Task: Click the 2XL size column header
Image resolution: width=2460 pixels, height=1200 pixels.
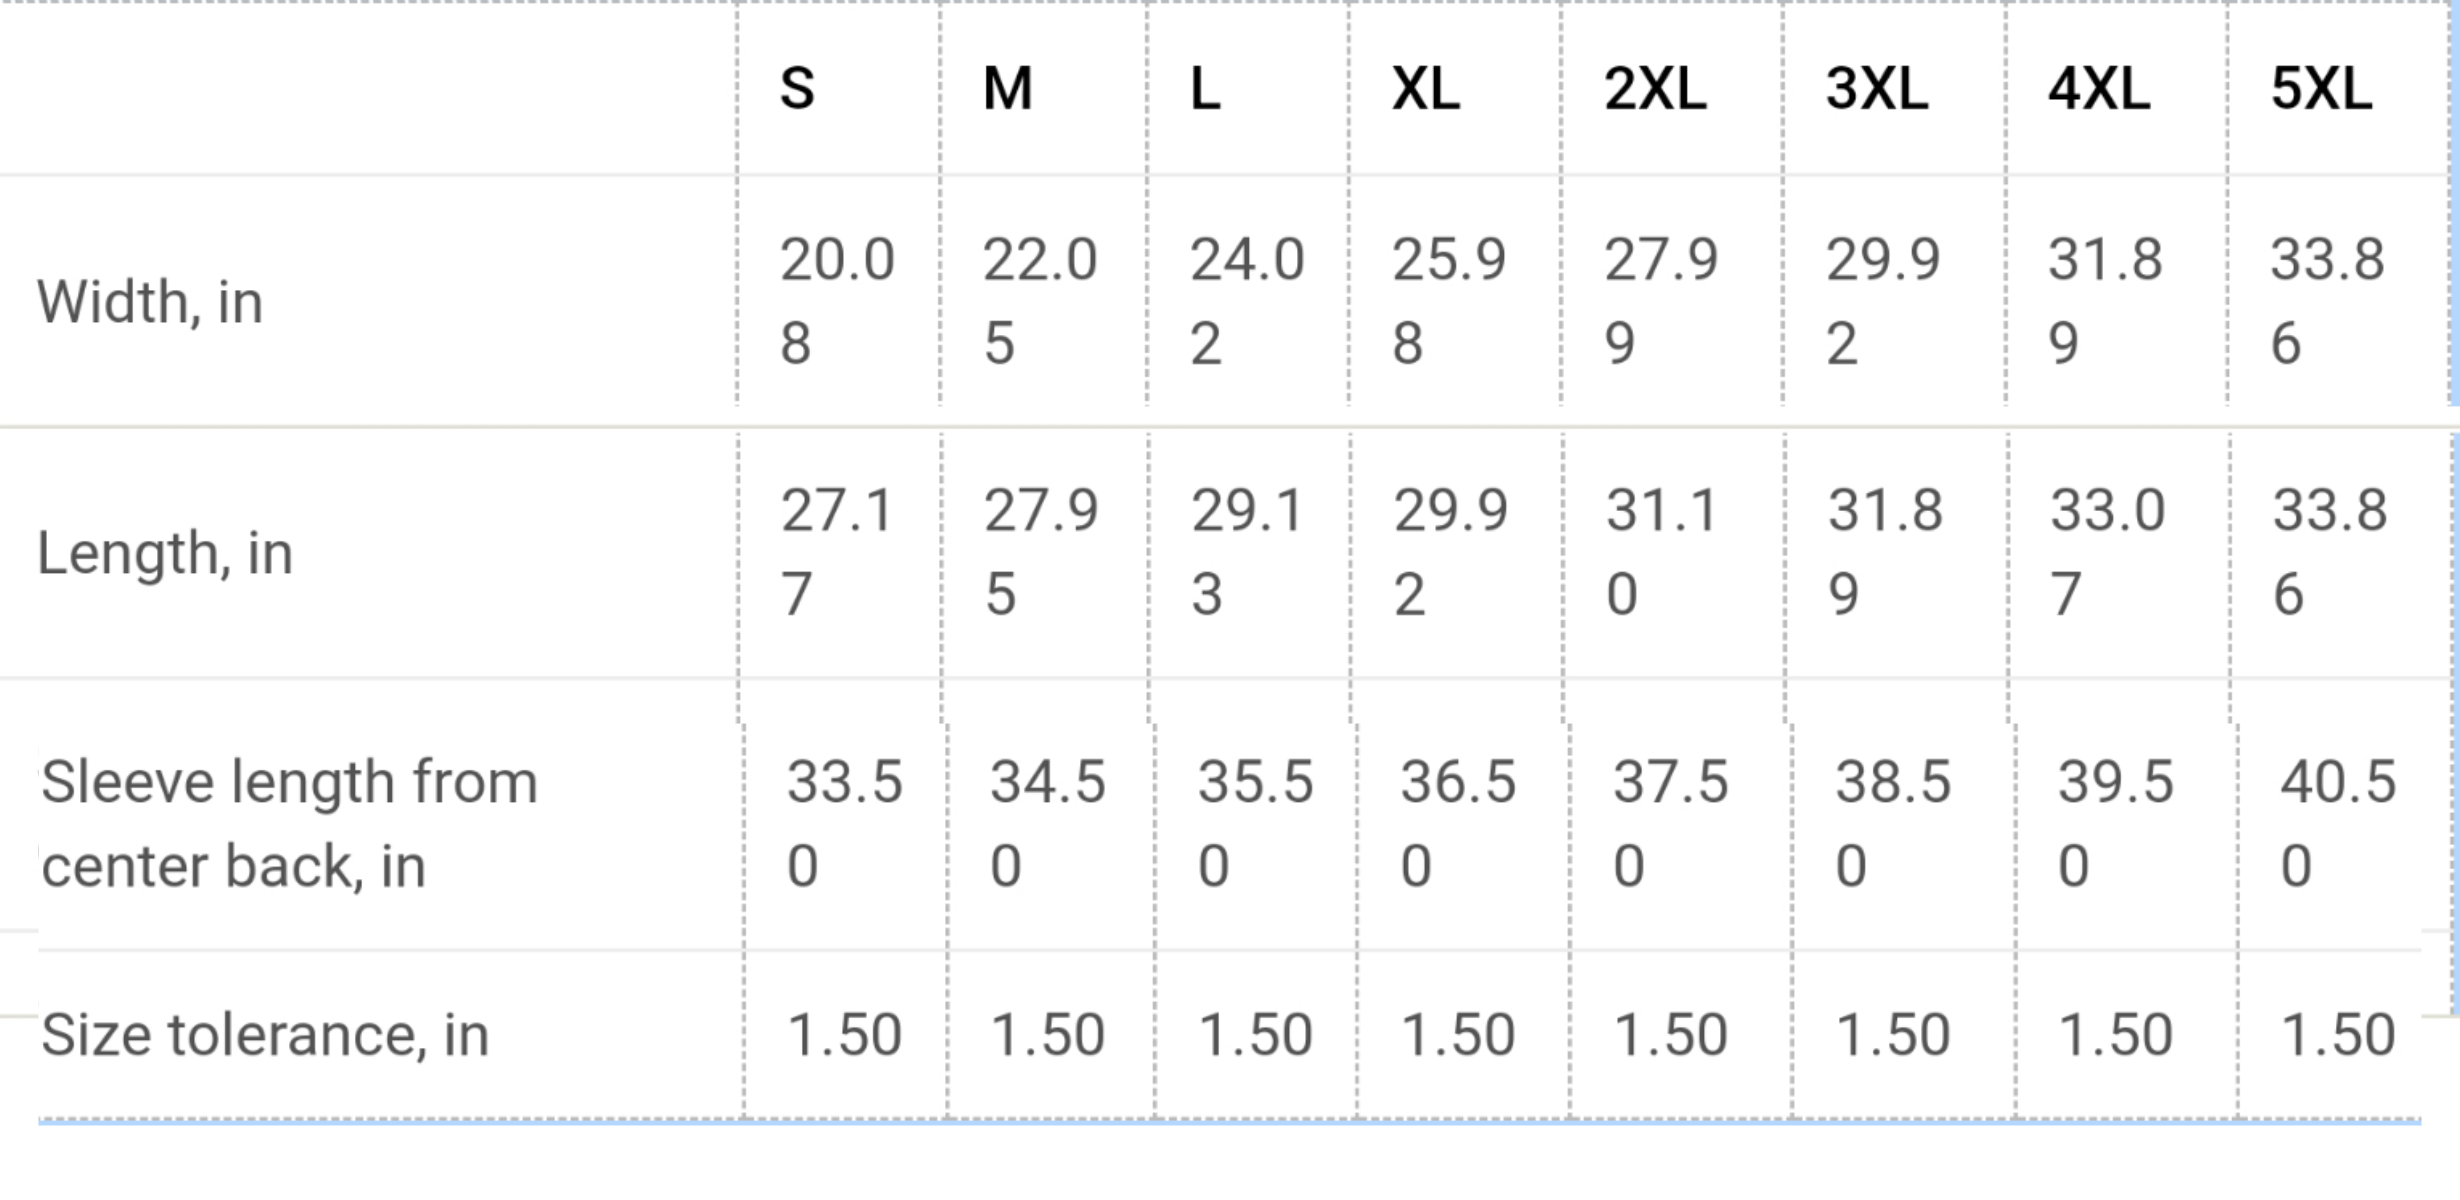Action: (x=1655, y=89)
